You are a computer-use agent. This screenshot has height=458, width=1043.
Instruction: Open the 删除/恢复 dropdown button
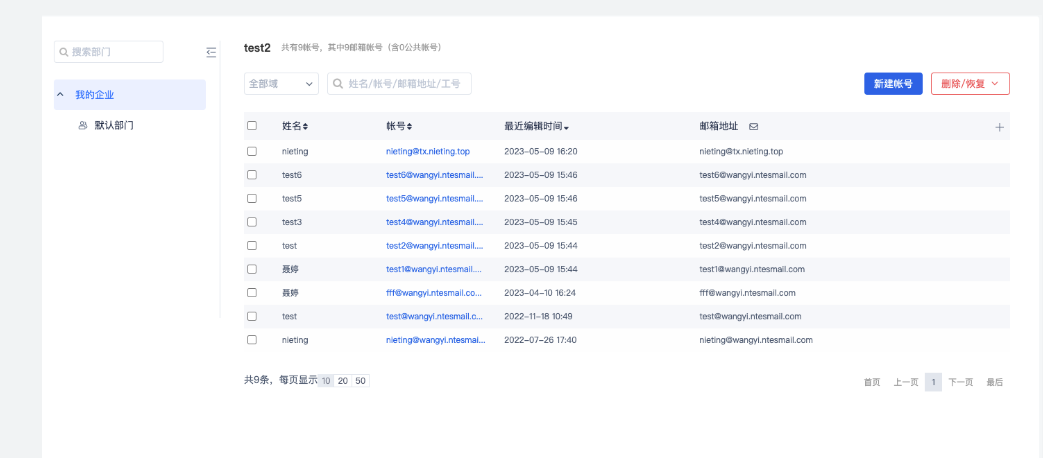[970, 84]
